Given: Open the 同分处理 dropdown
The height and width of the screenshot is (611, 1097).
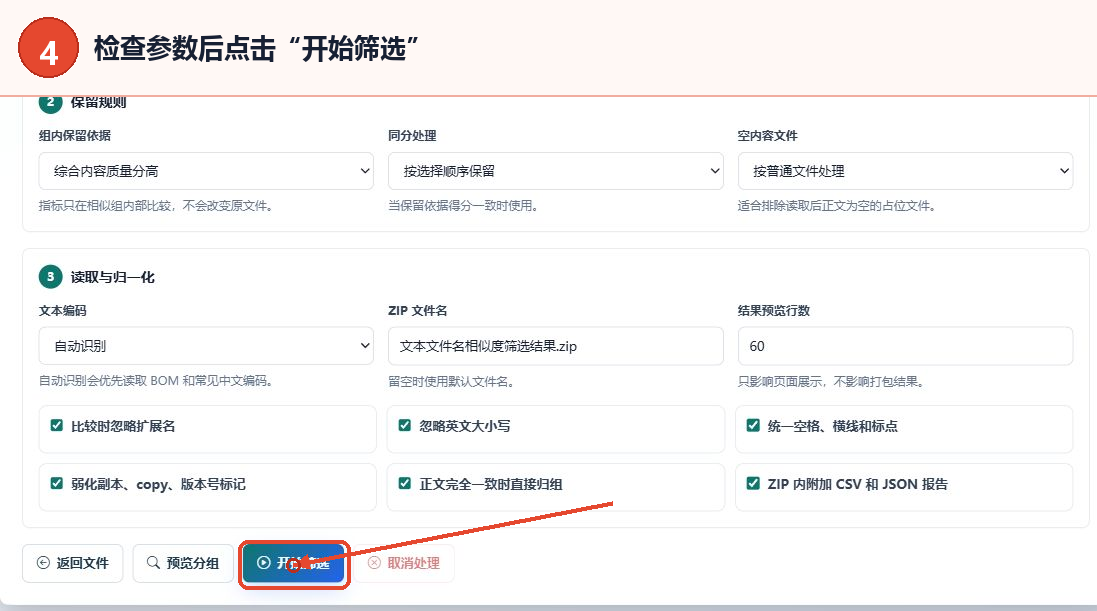Looking at the screenshot, I should [x=555, y=171].
